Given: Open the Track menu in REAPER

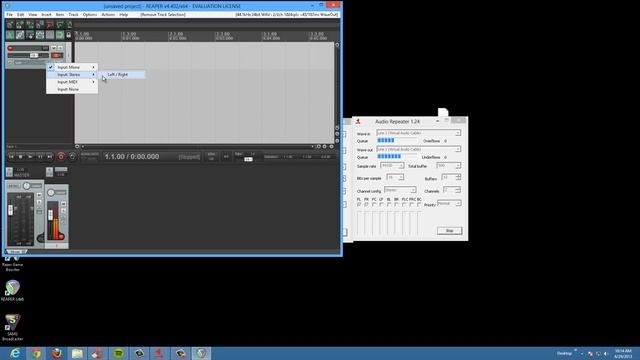Looking at the screenshot, I should pyautogui.click(x=73, y=15).
